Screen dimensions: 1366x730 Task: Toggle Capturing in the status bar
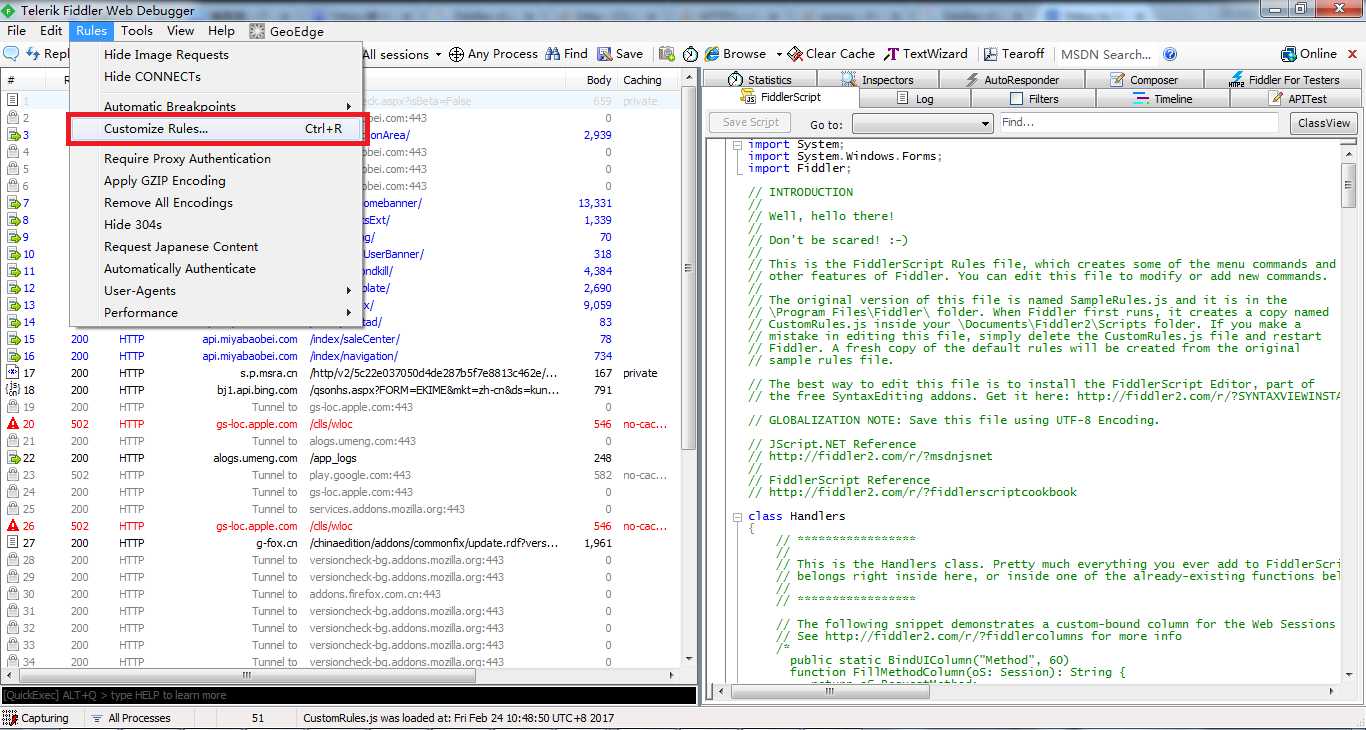[x=37, y=718]
